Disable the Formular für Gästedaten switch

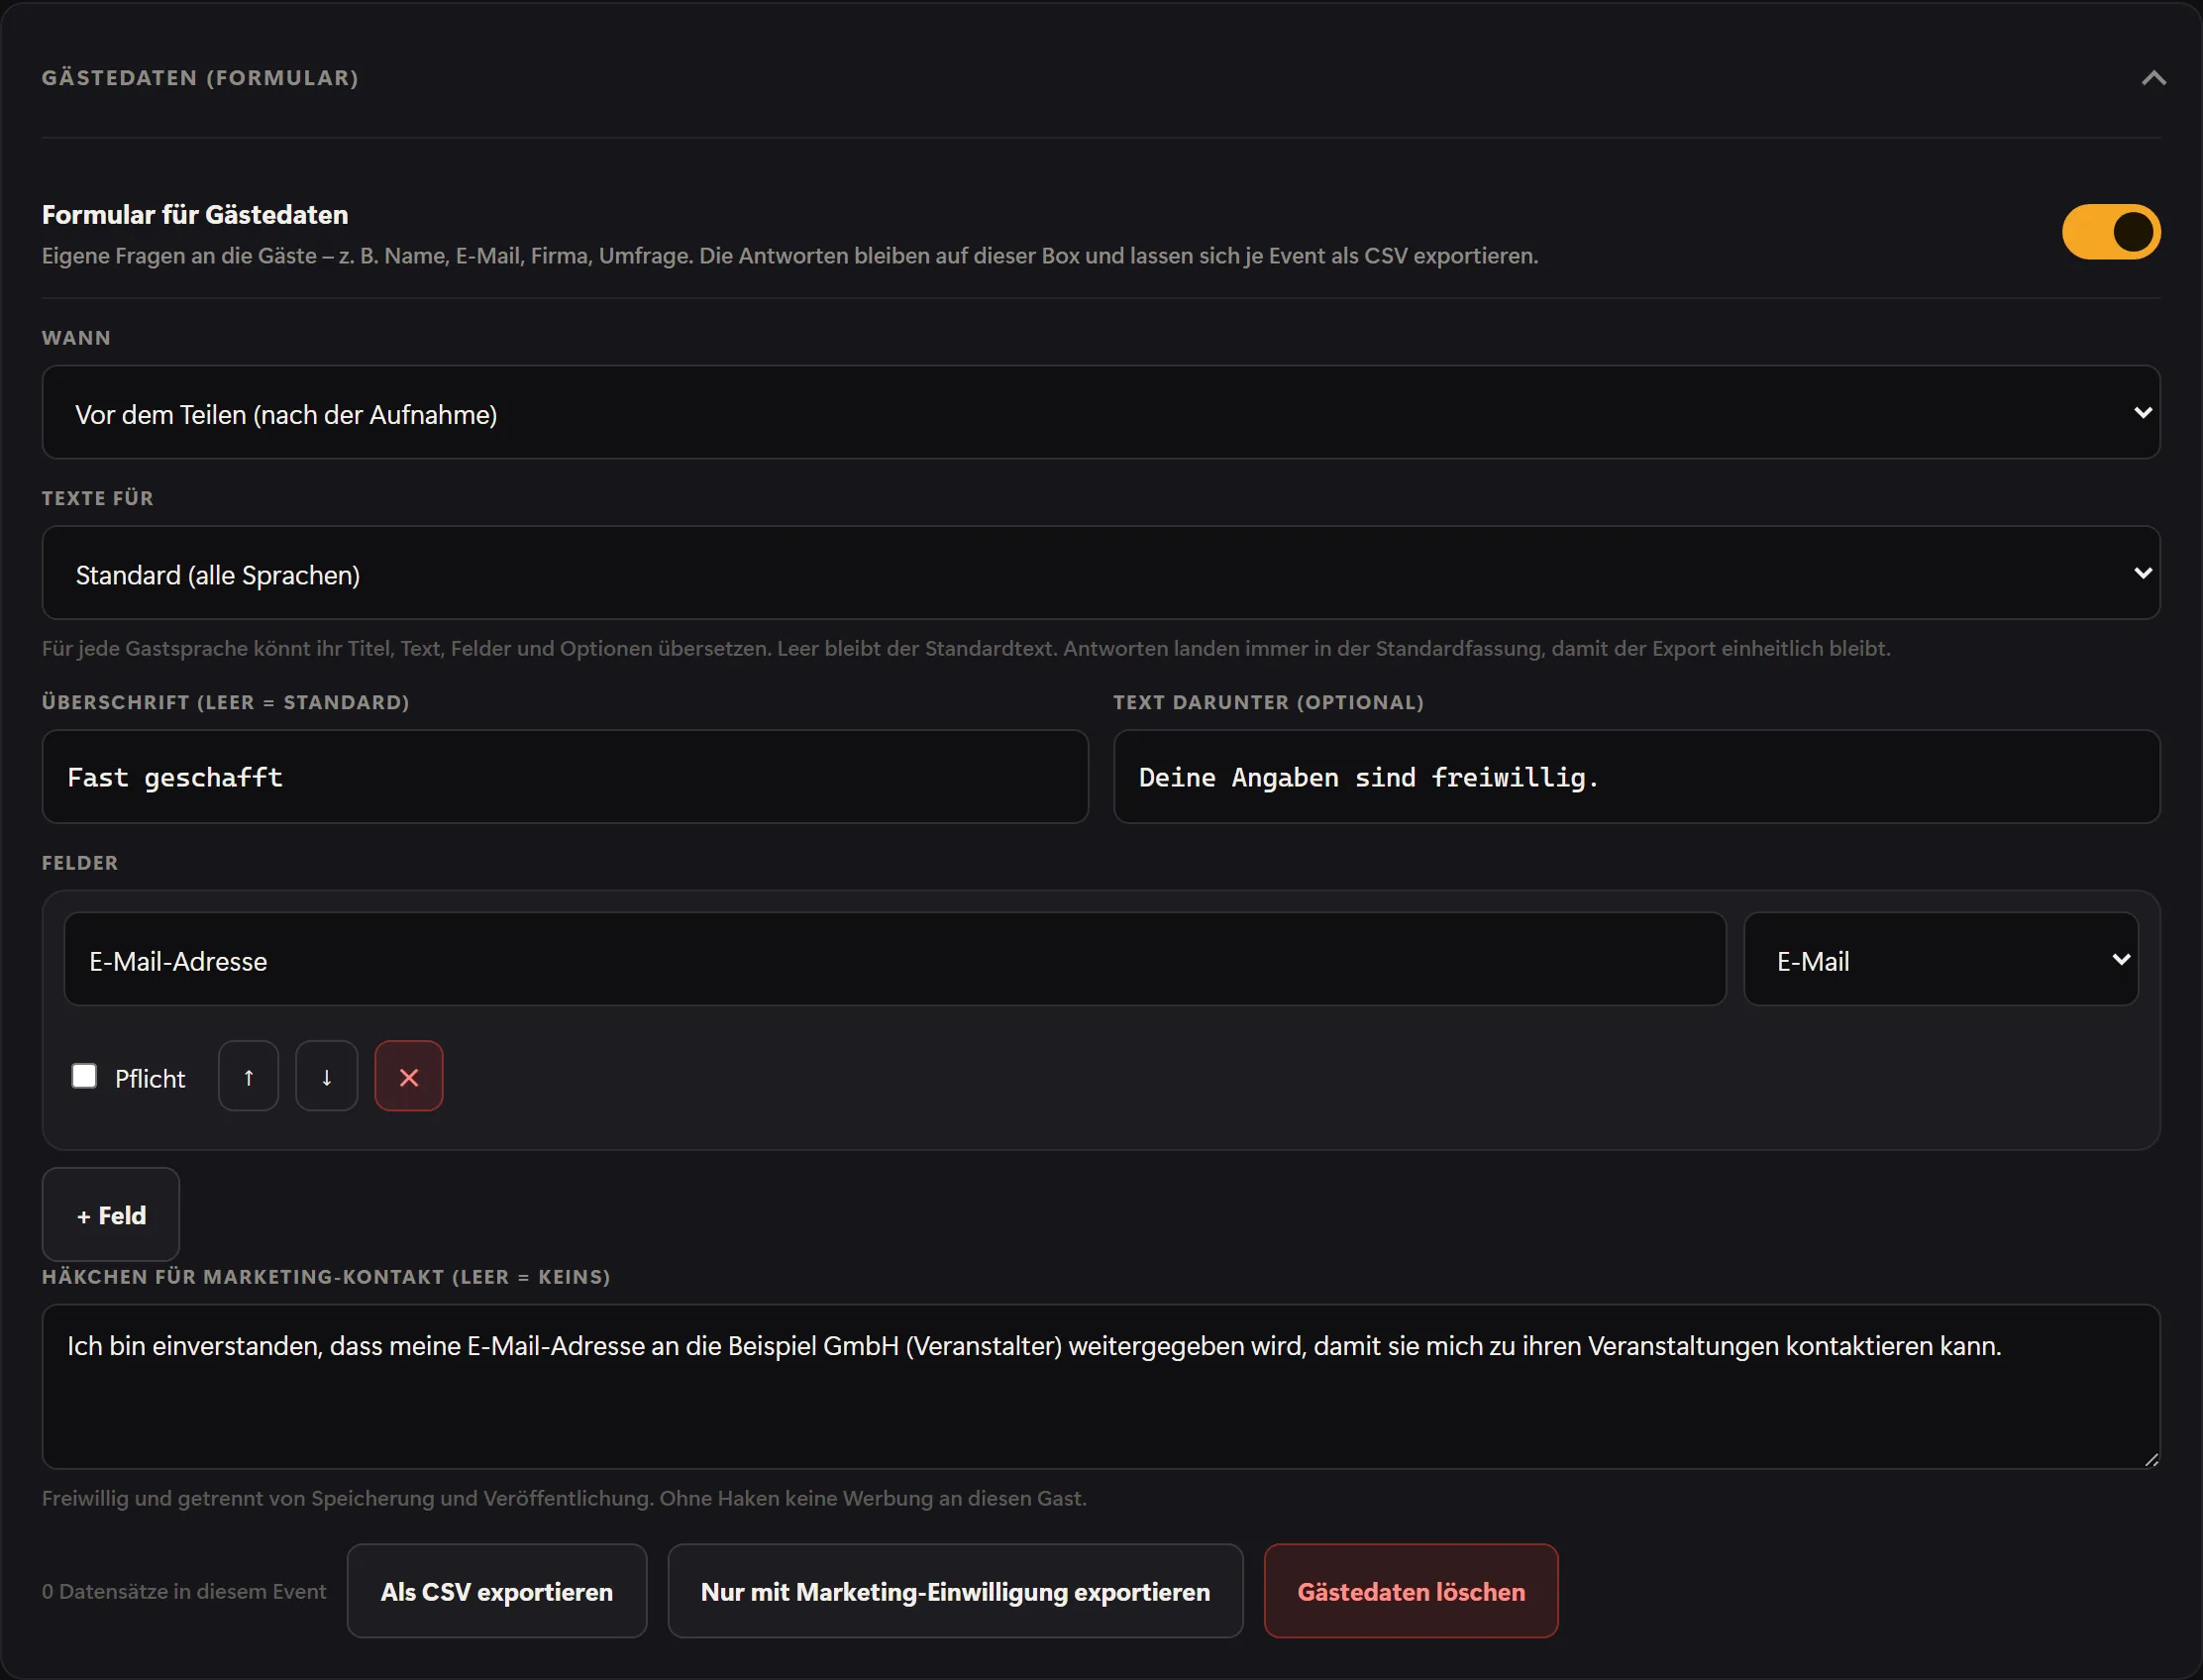pos(2111,232)
